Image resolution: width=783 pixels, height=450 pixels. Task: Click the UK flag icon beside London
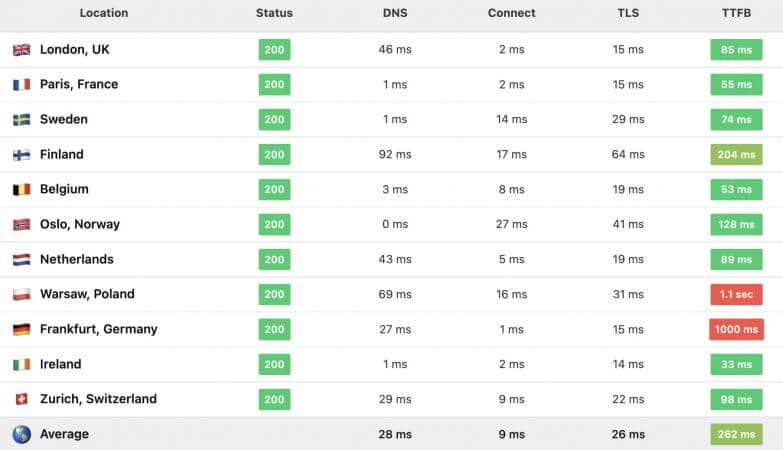[x=21, y=49]
